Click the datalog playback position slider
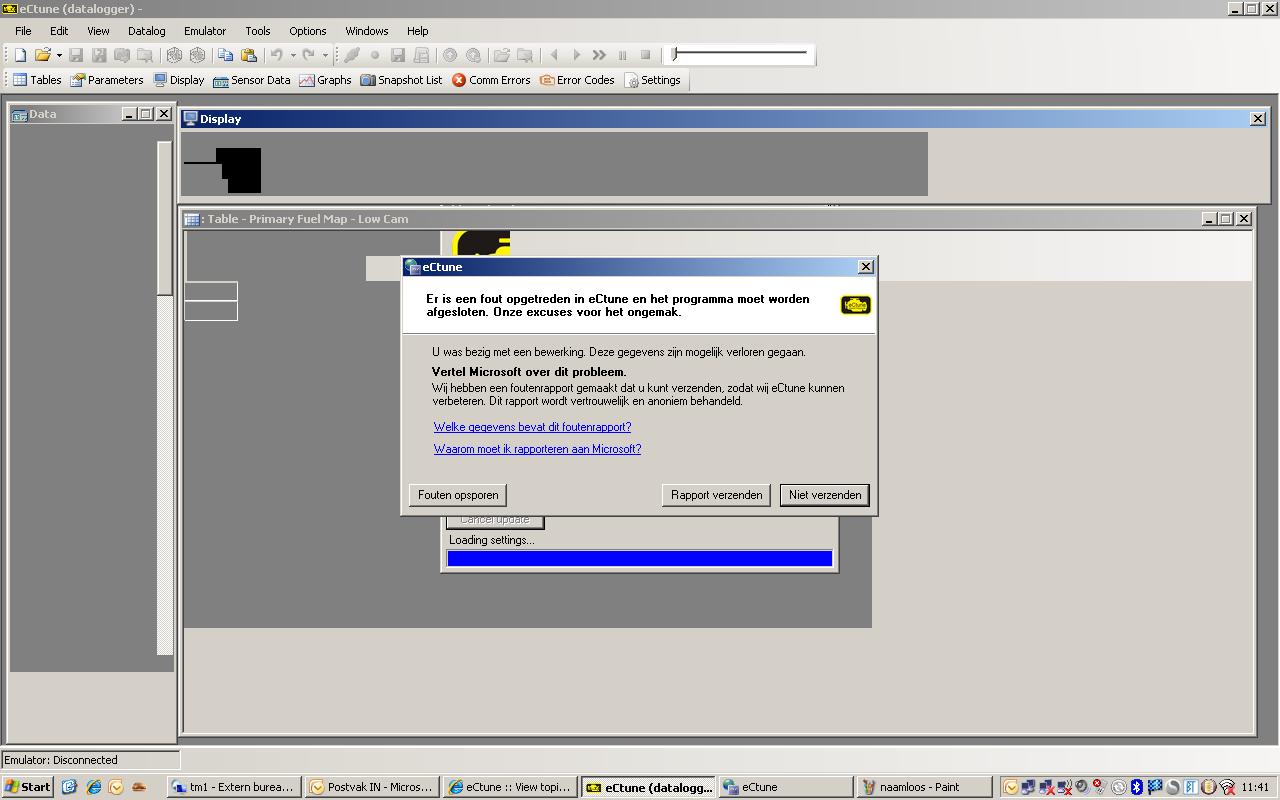 740,54
